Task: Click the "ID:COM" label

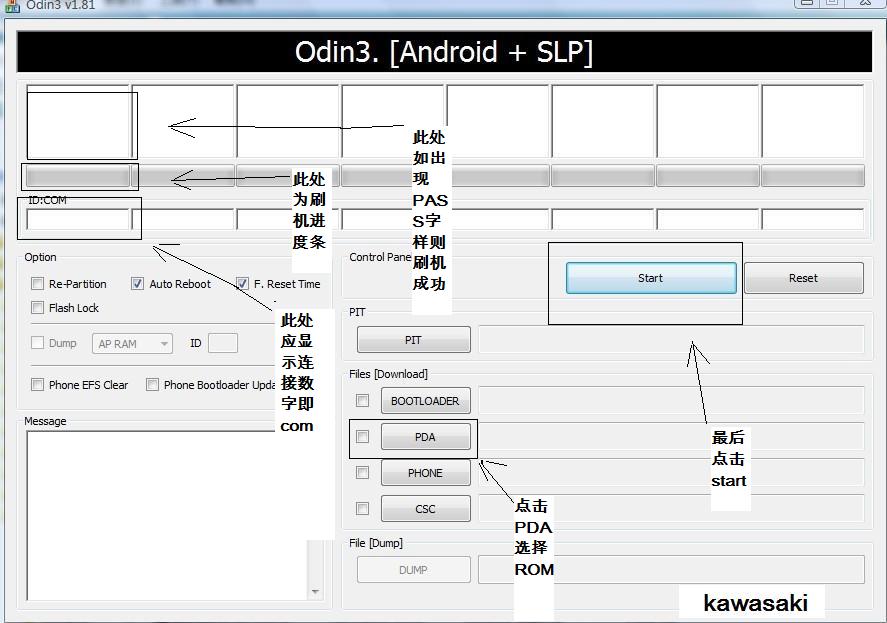Action: click(48, 200)
